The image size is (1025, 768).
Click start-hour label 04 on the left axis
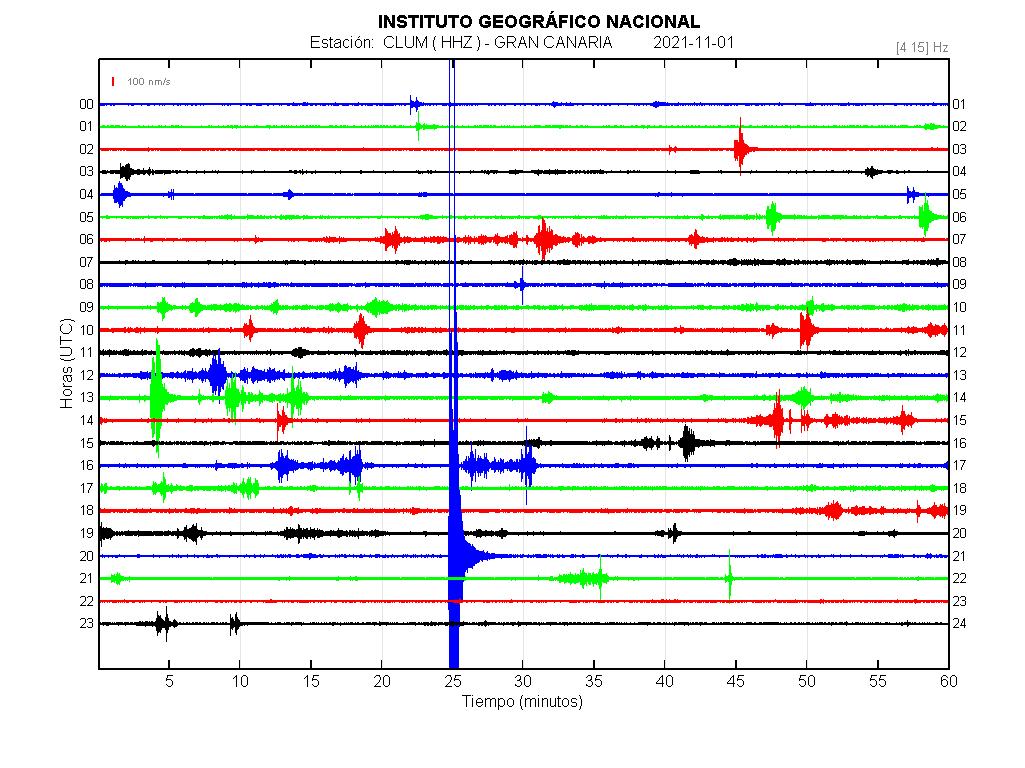[x=86, y=195]
